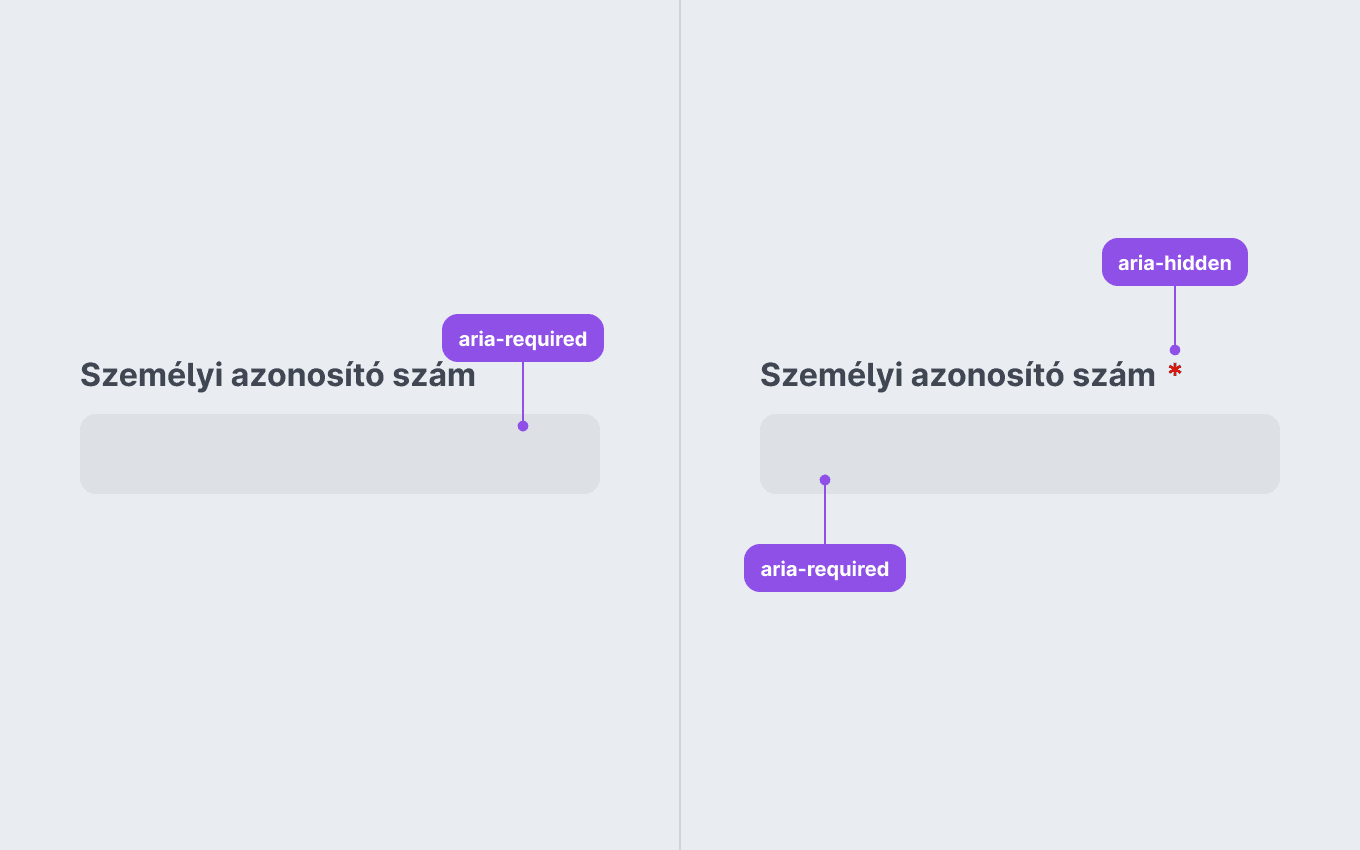
Task: Click the vertical divider between panels
Action: click(680, 425)
